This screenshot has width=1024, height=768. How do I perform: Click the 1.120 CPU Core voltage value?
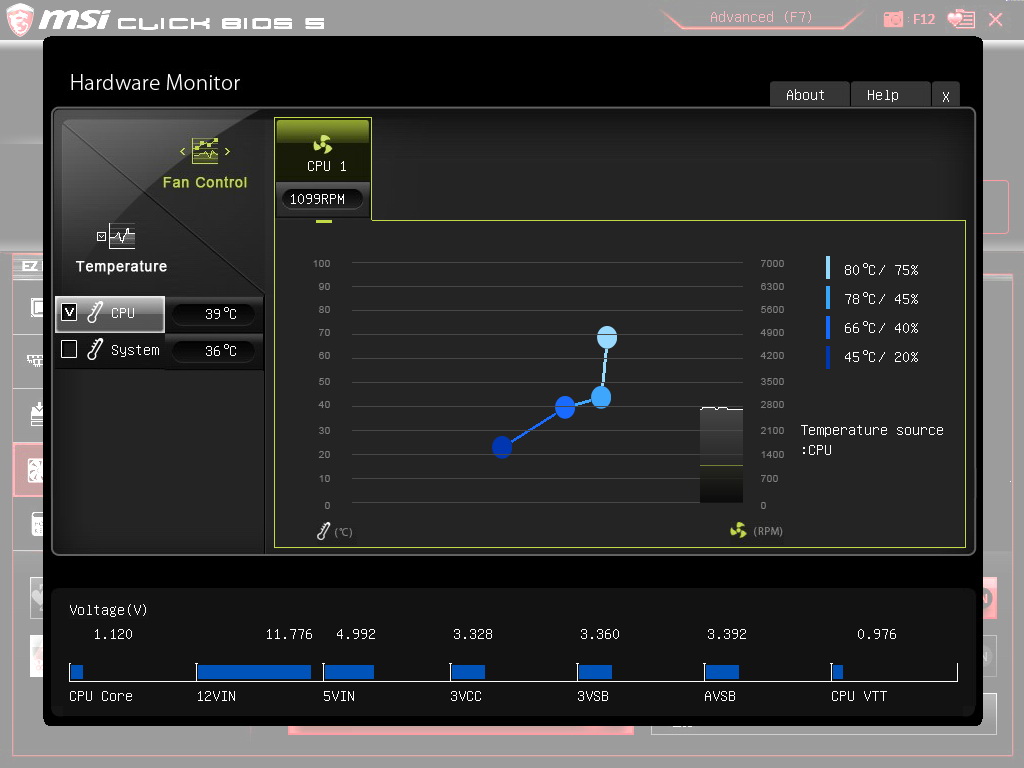point(113,634)
